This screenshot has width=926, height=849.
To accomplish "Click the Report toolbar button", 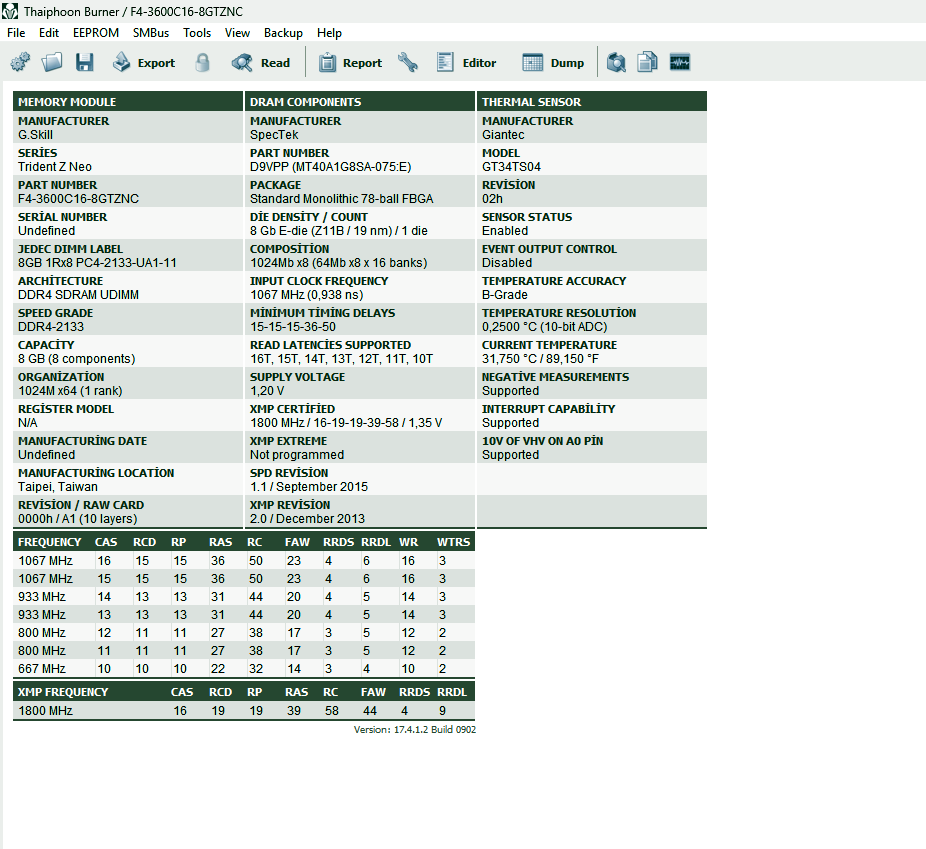I will 351,63.
